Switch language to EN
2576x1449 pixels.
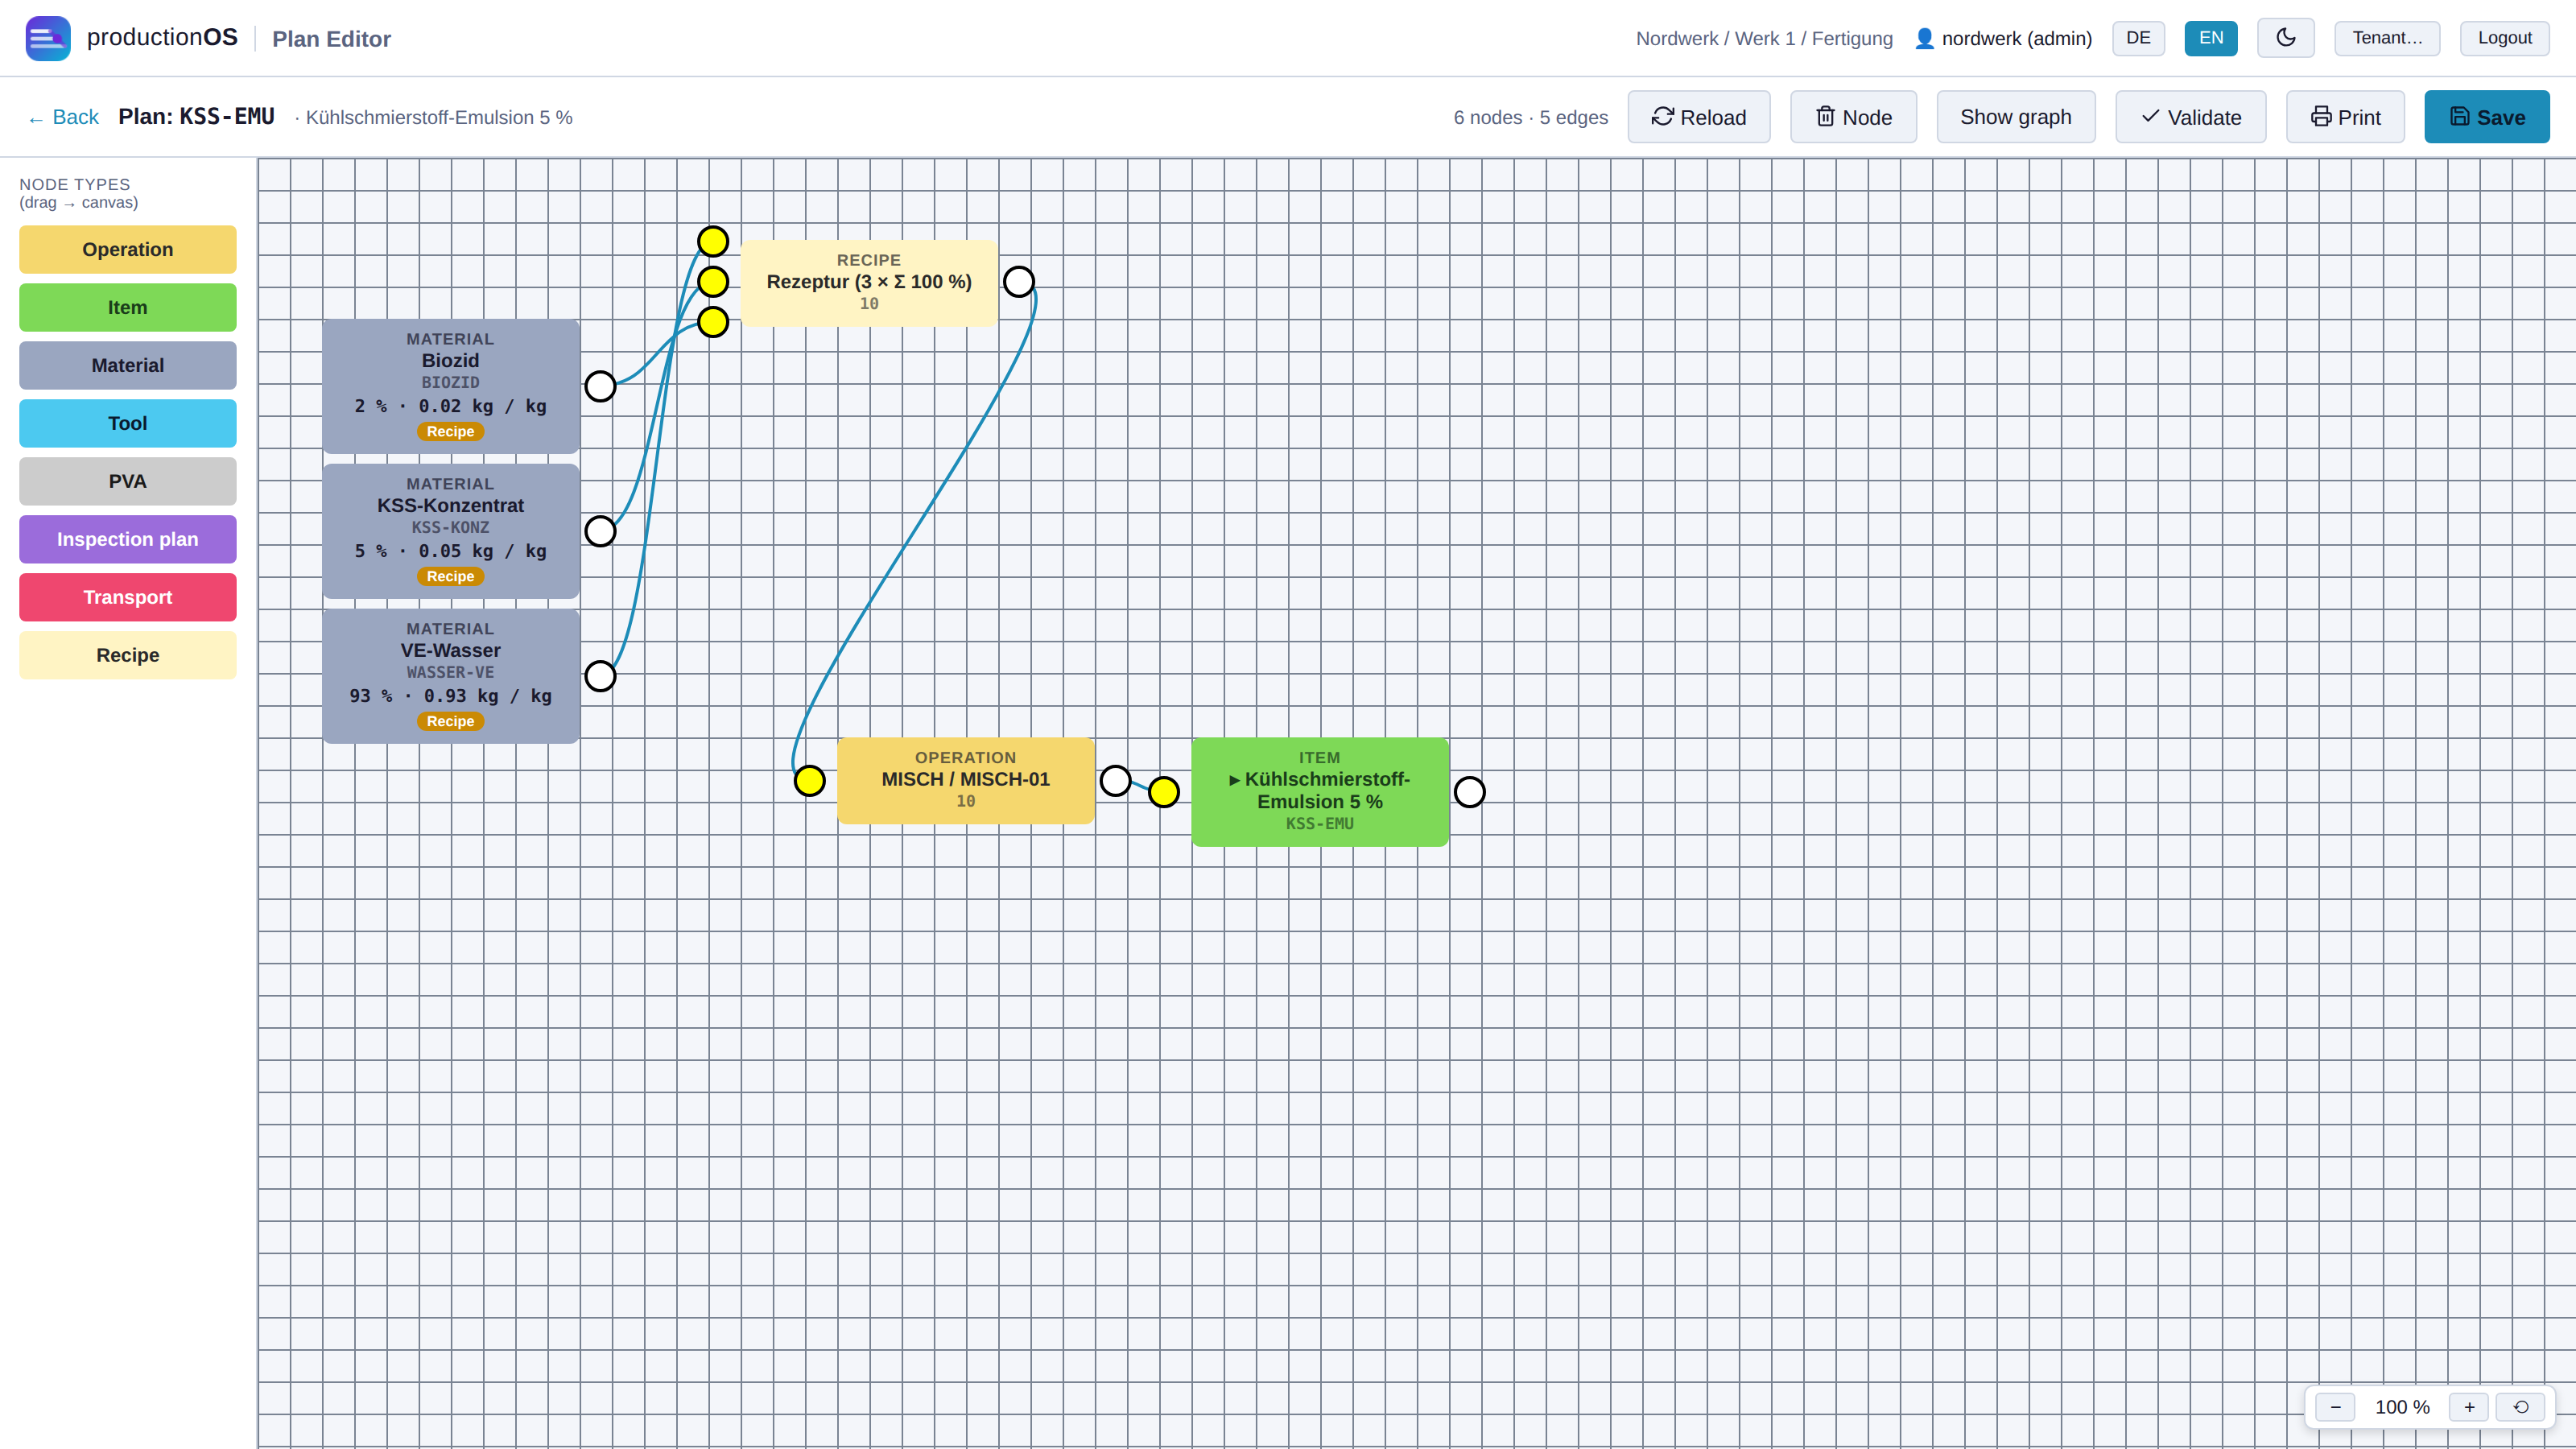pyautogui.click(x=2211, y=38)
